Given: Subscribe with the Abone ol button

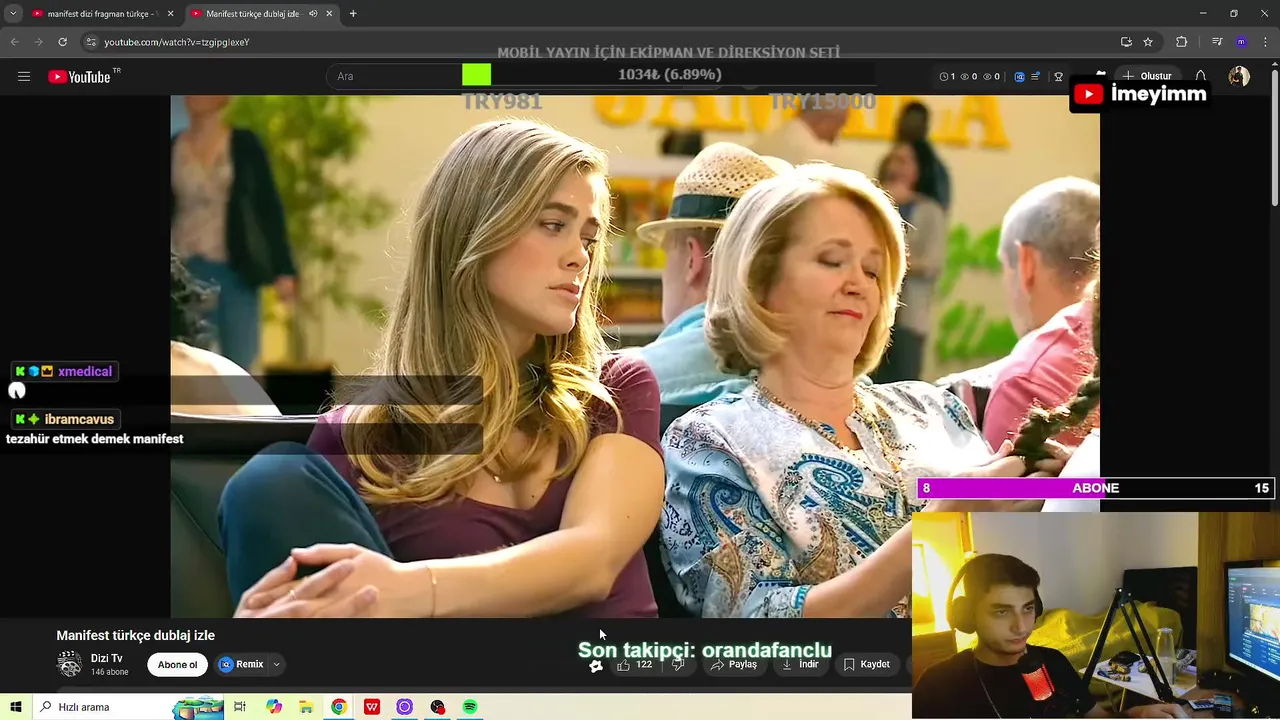Looking at the screenshot, I should click(x=178, y=664).
